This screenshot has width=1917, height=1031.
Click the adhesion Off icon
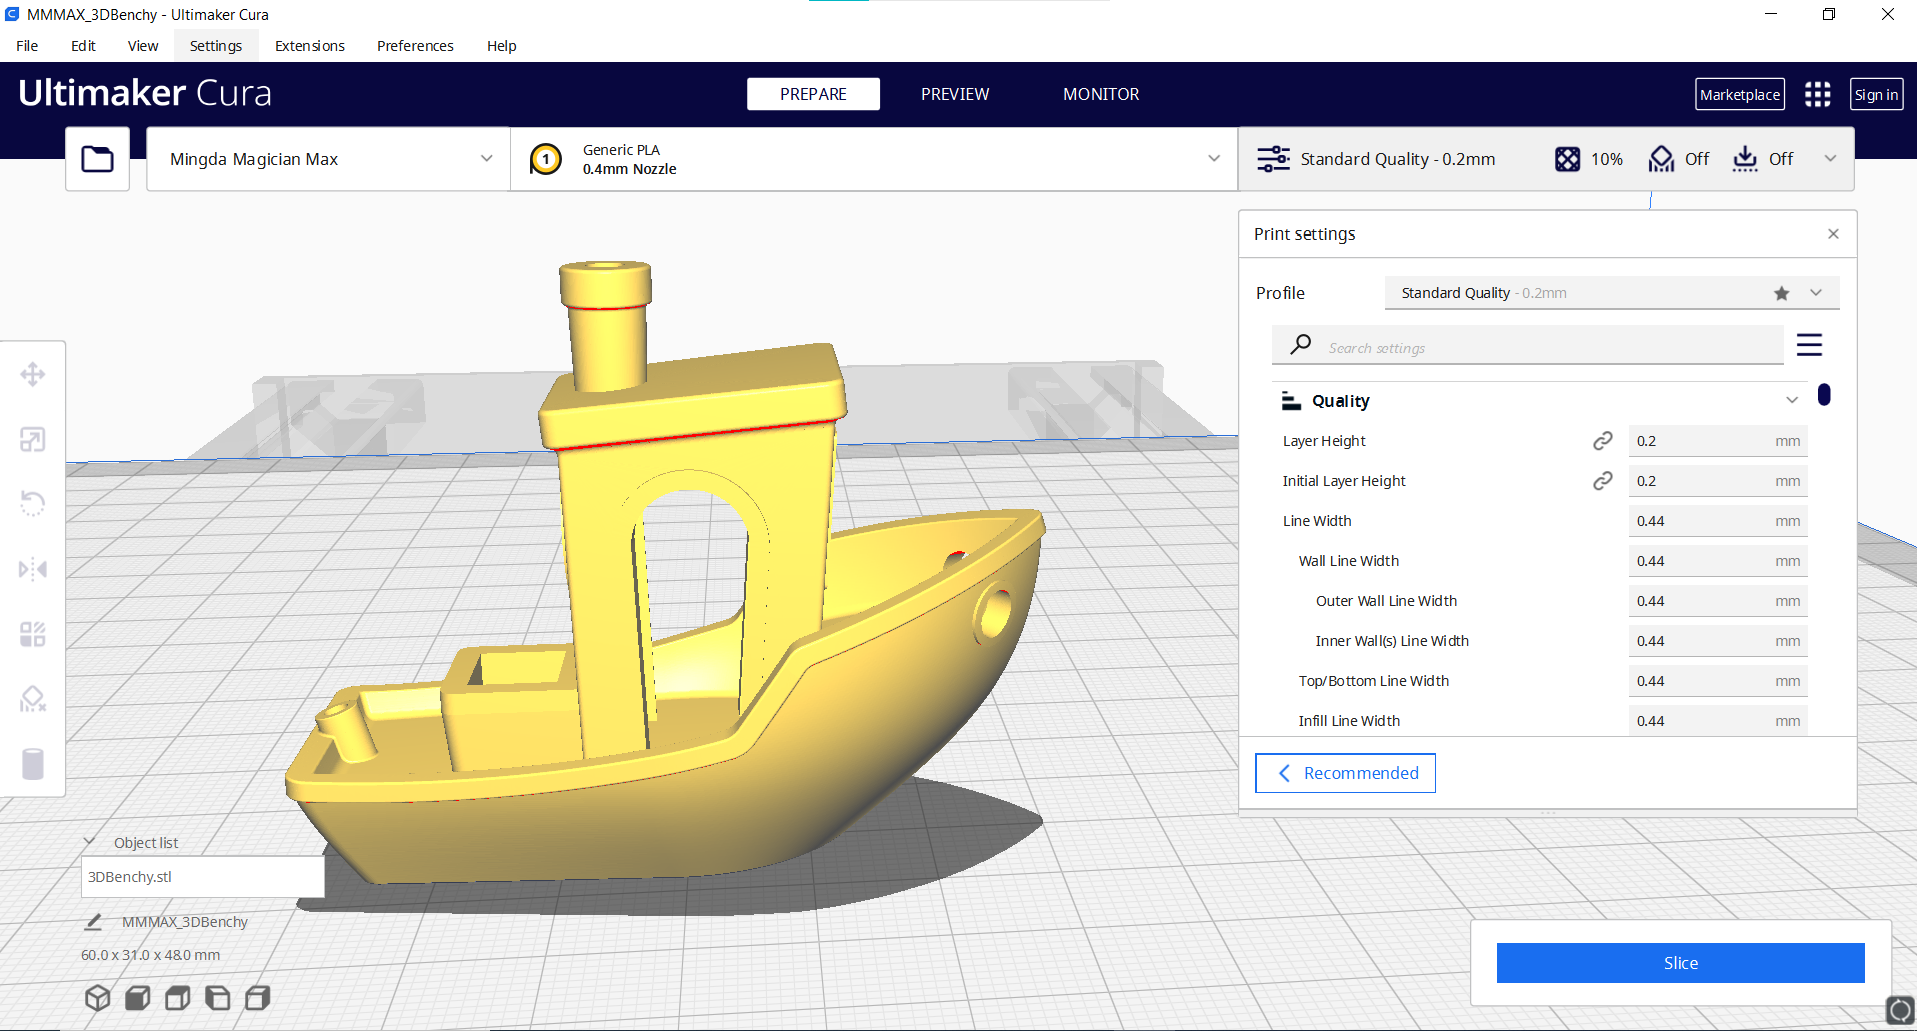[x=1745, y=159]
